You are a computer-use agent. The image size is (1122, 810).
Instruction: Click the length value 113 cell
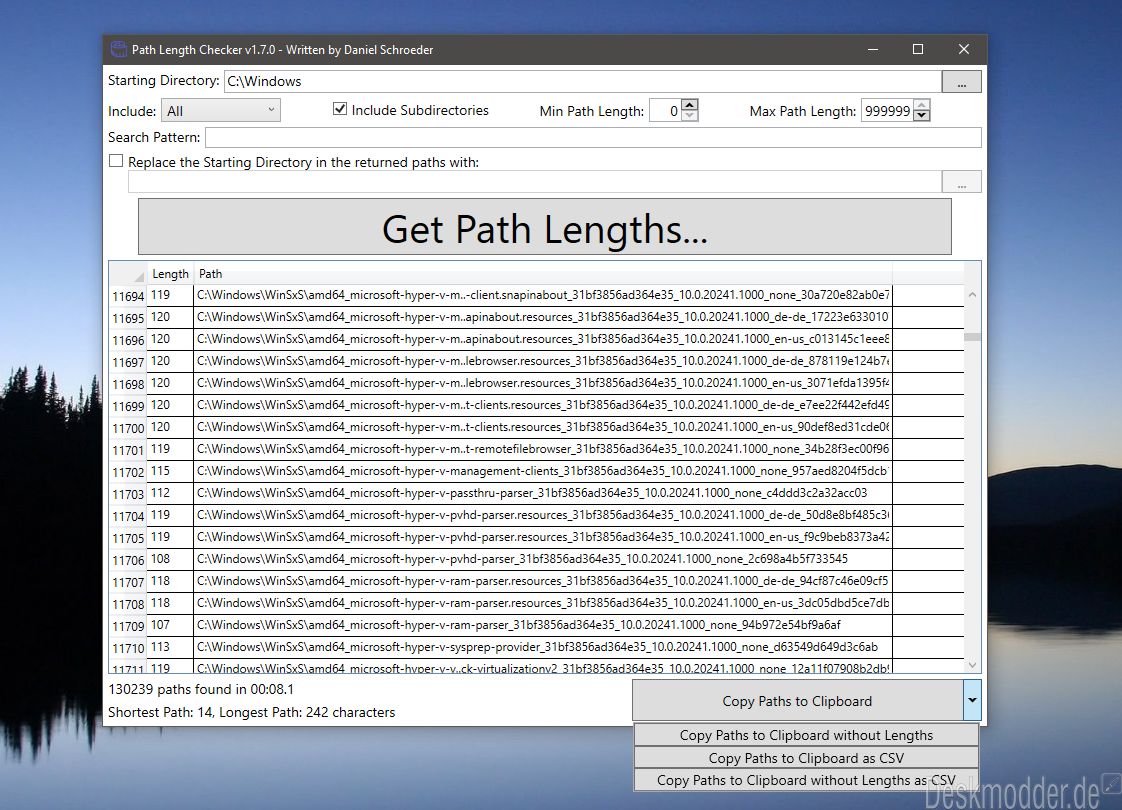[x=170, y=647]
